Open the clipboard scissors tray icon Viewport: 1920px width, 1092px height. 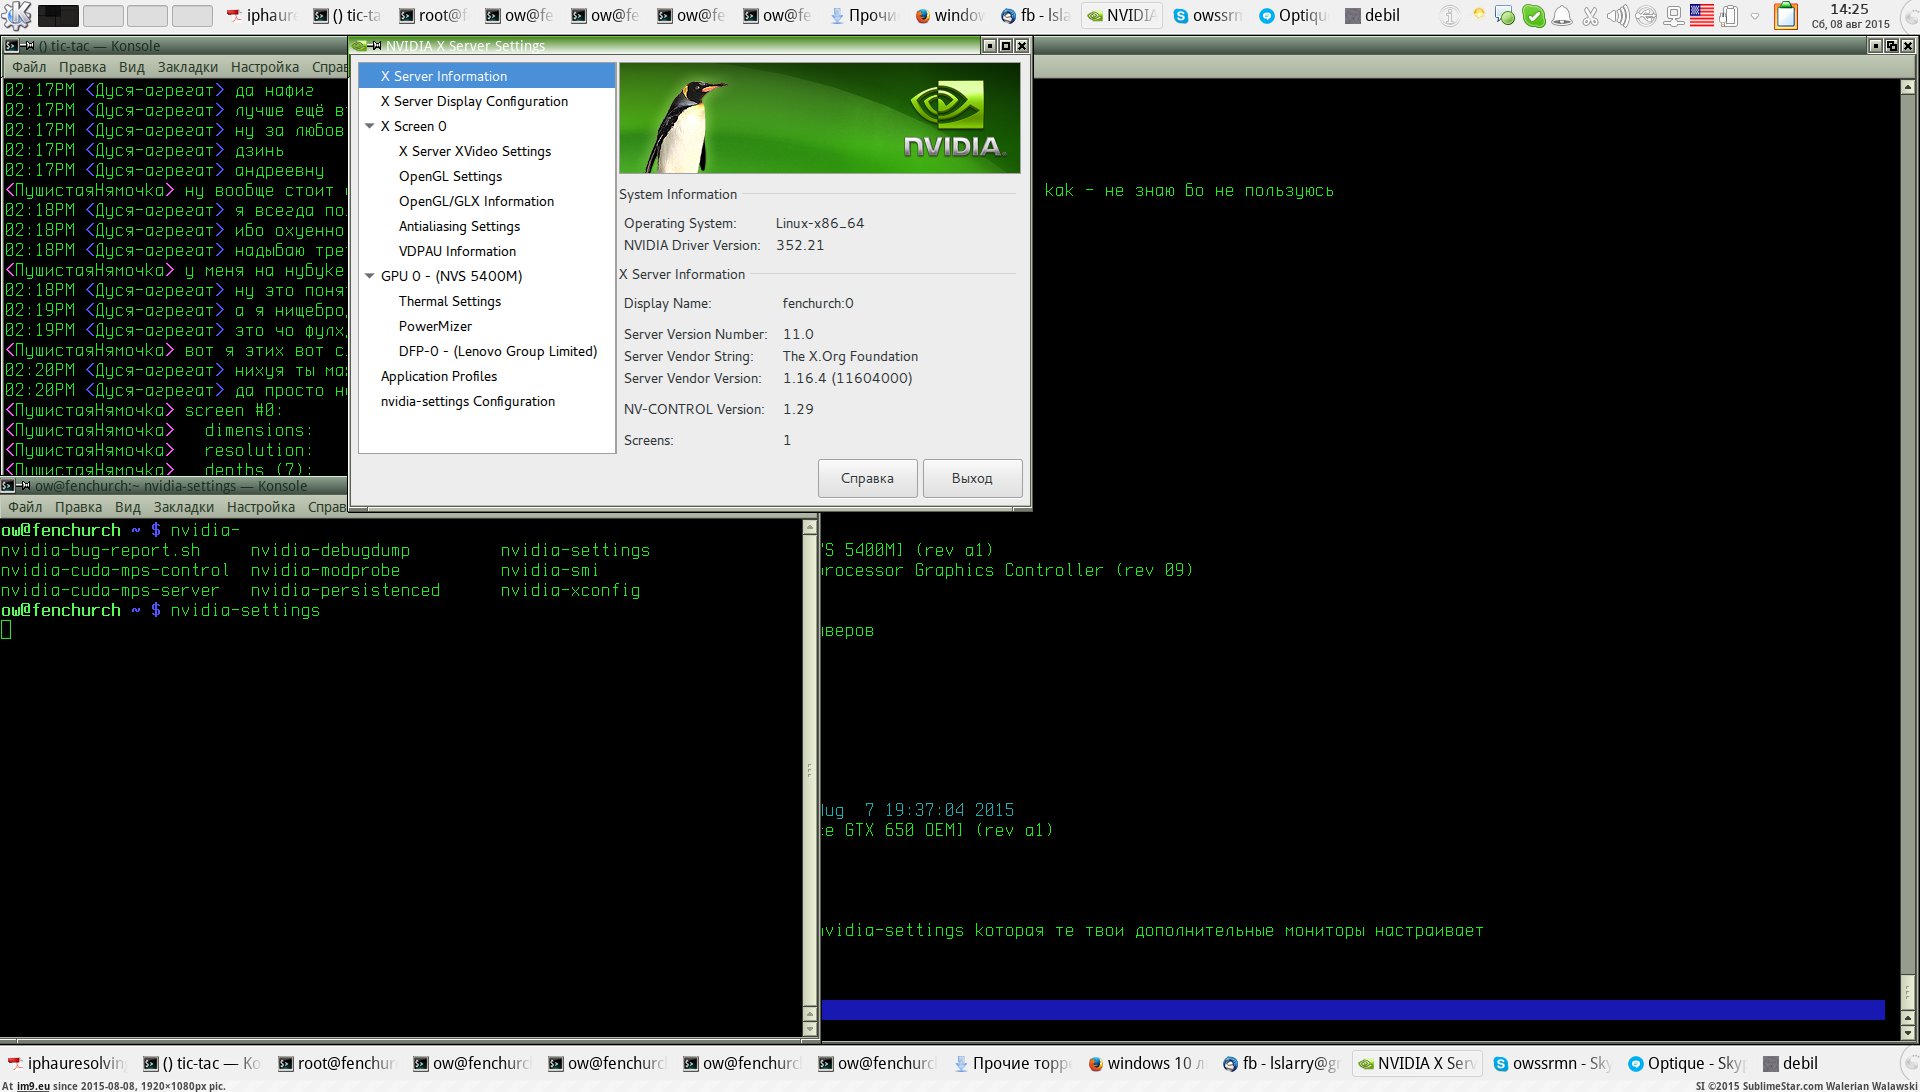coord(1589,16)
